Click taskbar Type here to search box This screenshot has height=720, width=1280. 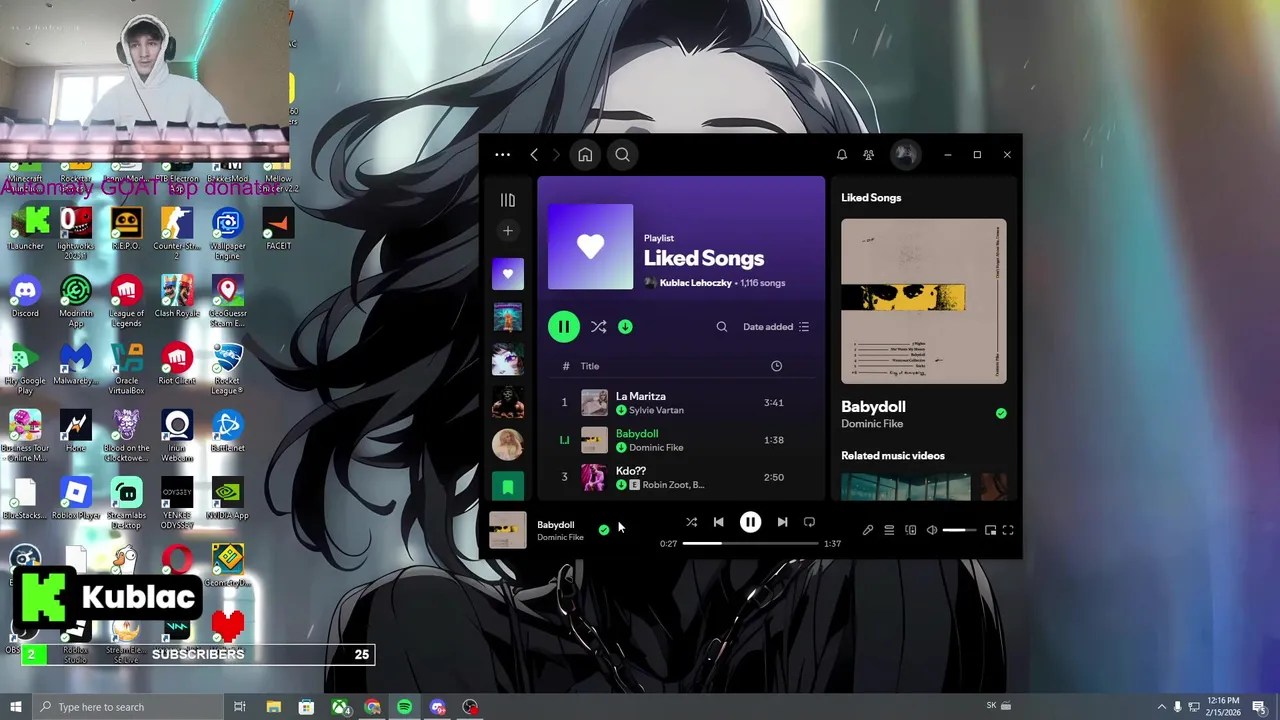tap(127, 707)
